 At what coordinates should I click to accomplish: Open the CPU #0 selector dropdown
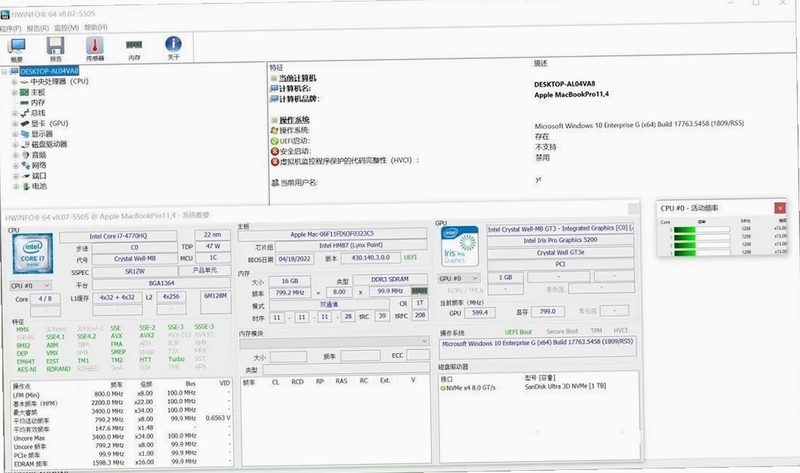pos(31,286)
